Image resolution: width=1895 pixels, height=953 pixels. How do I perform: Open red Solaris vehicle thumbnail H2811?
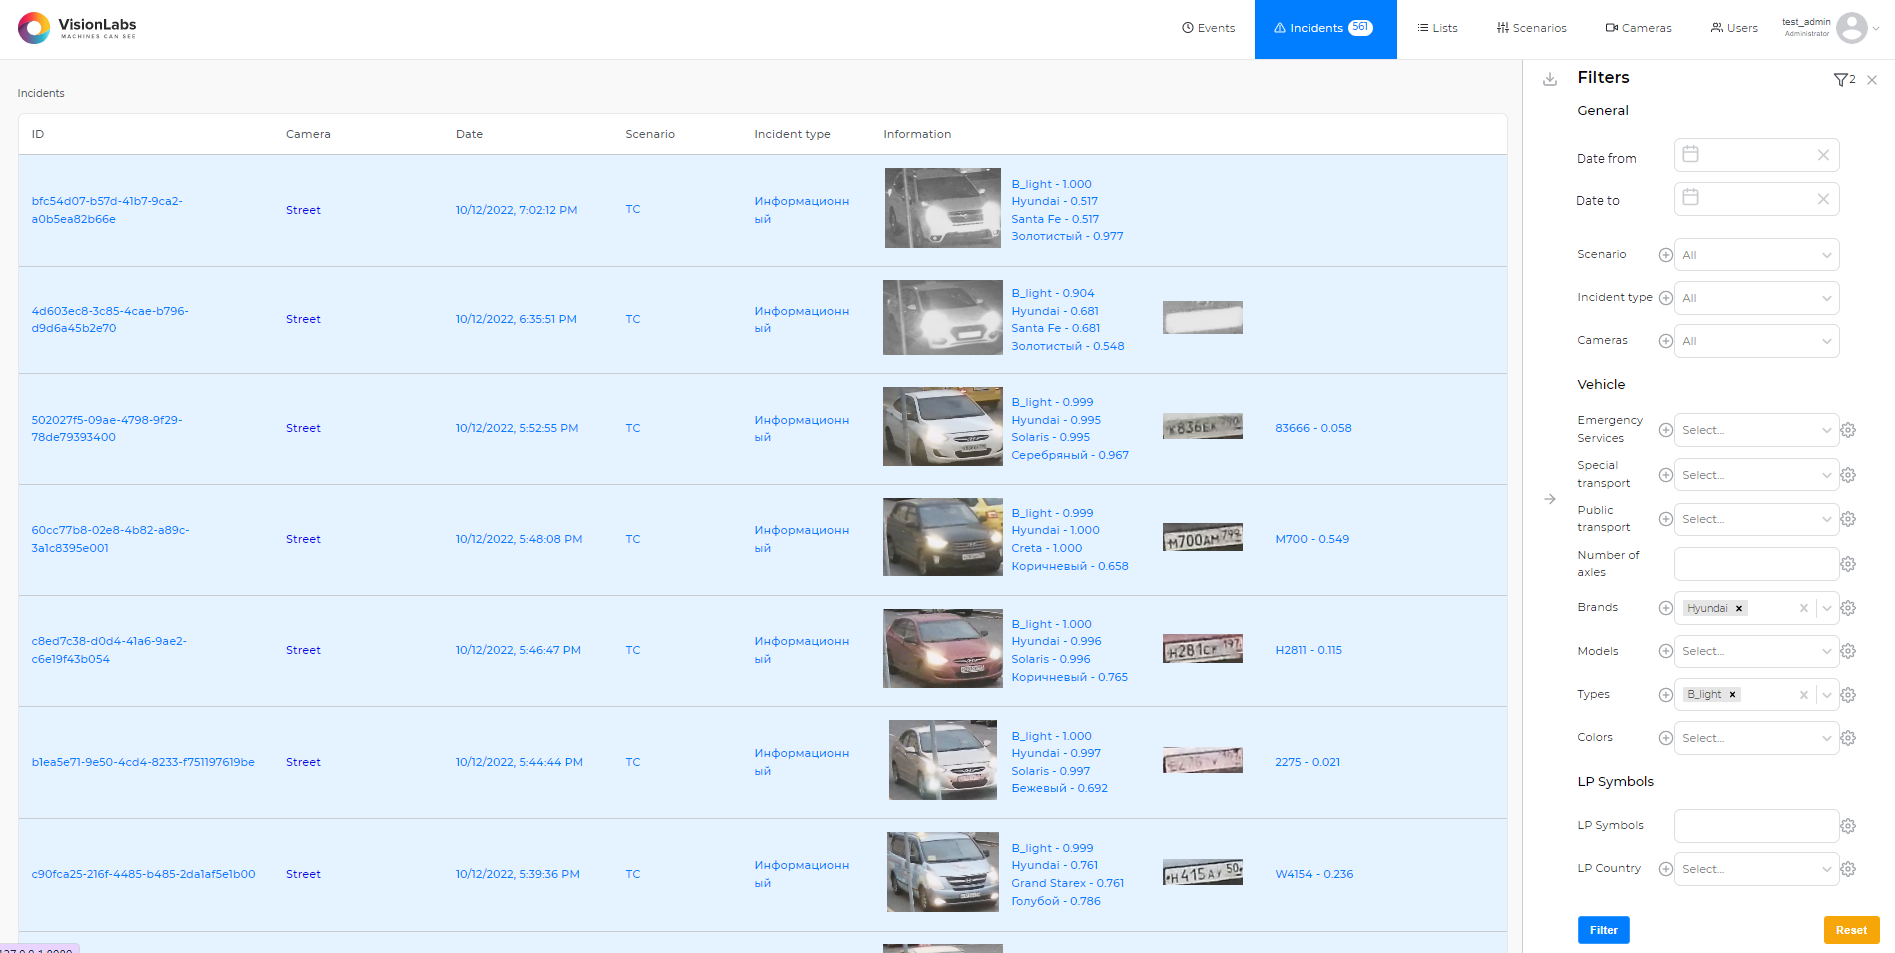click(x=942, y=649)
